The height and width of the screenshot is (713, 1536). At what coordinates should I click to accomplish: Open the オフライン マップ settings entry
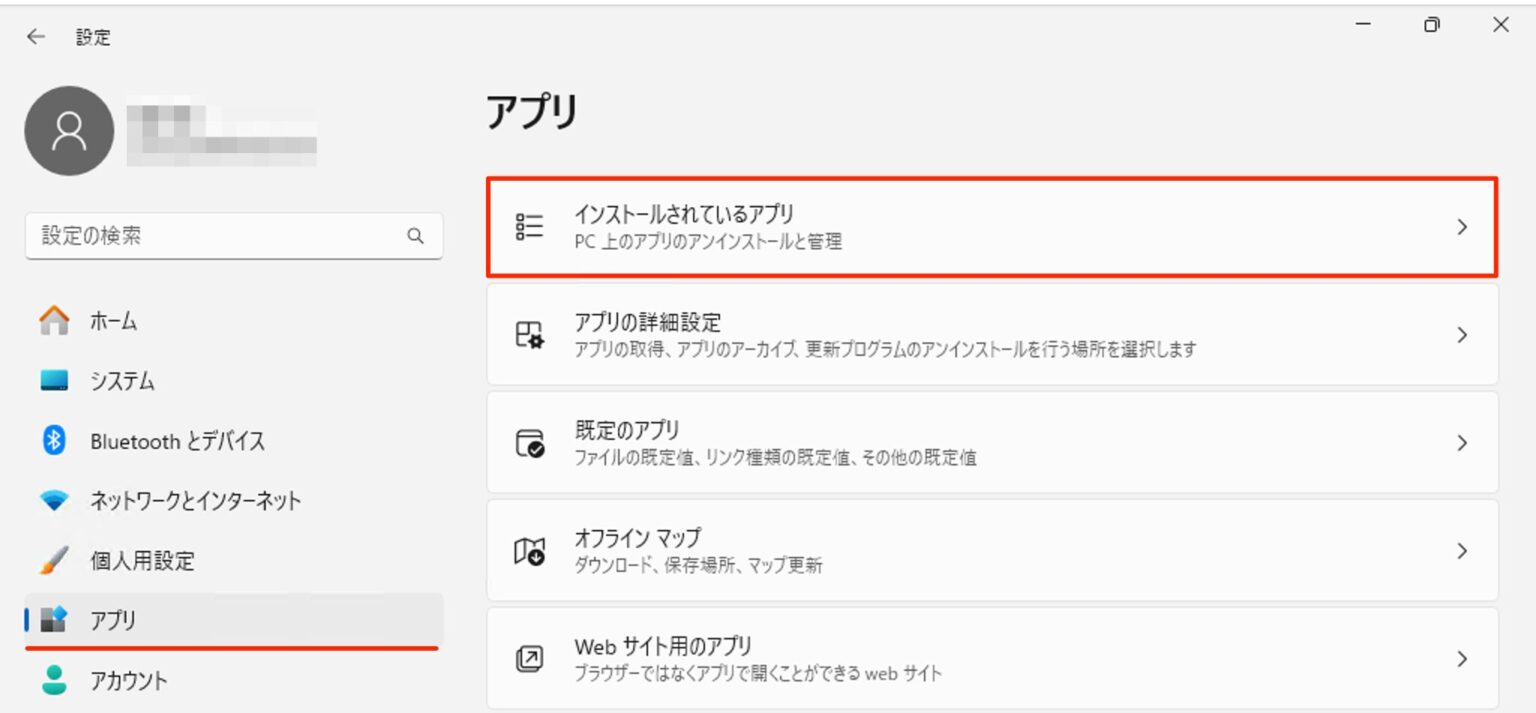637,538
